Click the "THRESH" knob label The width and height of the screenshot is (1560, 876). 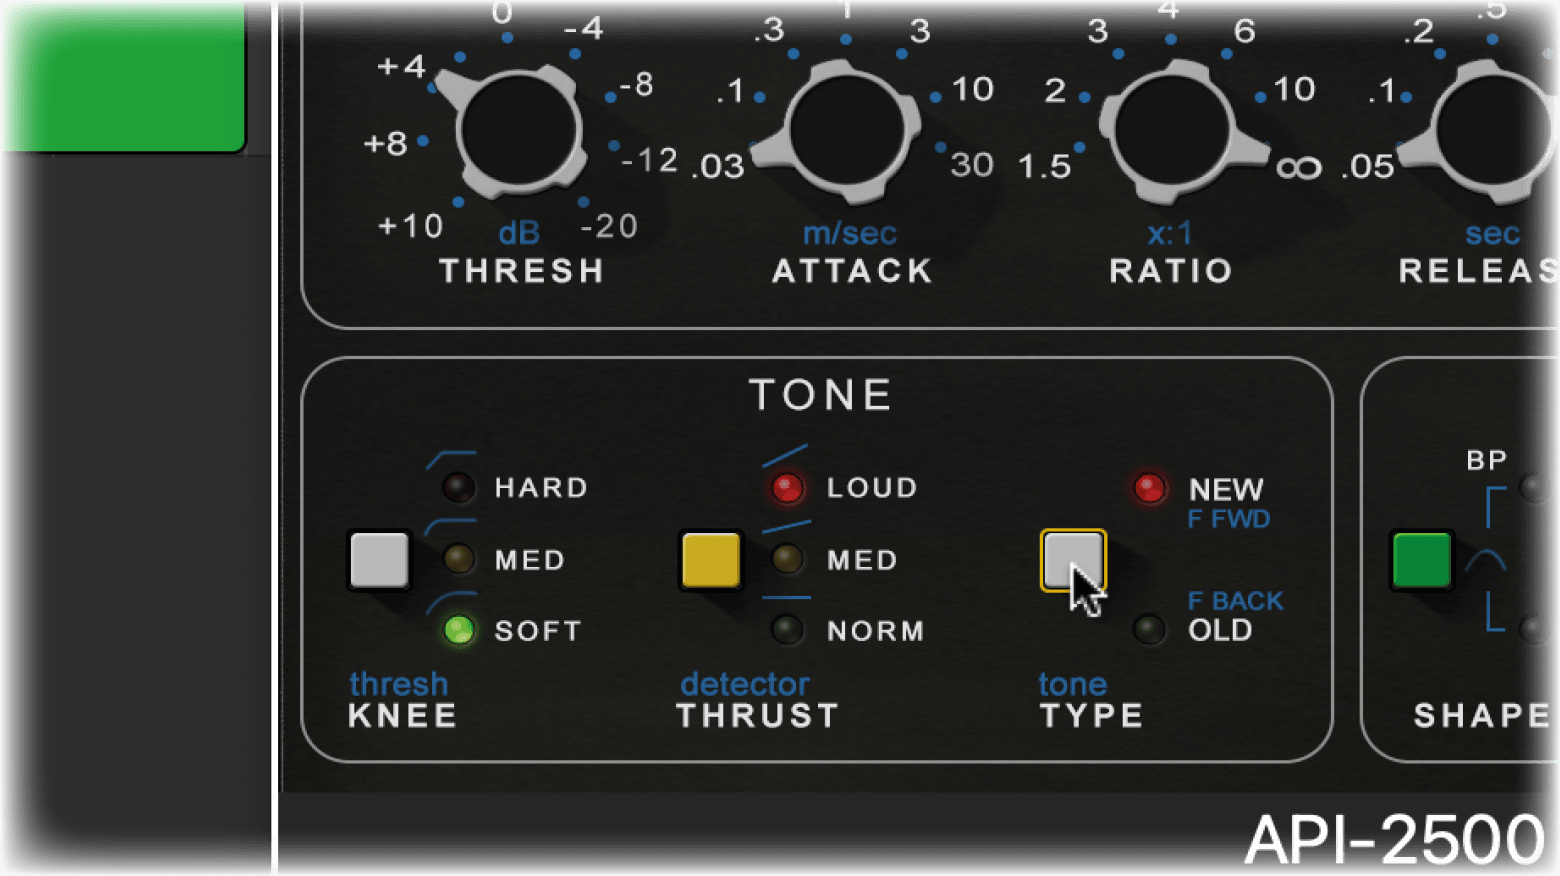click(522, 271)
